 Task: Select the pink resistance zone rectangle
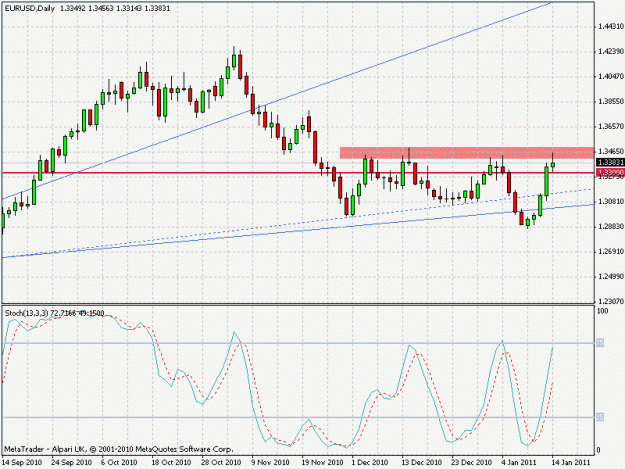[x=467, y=153]
